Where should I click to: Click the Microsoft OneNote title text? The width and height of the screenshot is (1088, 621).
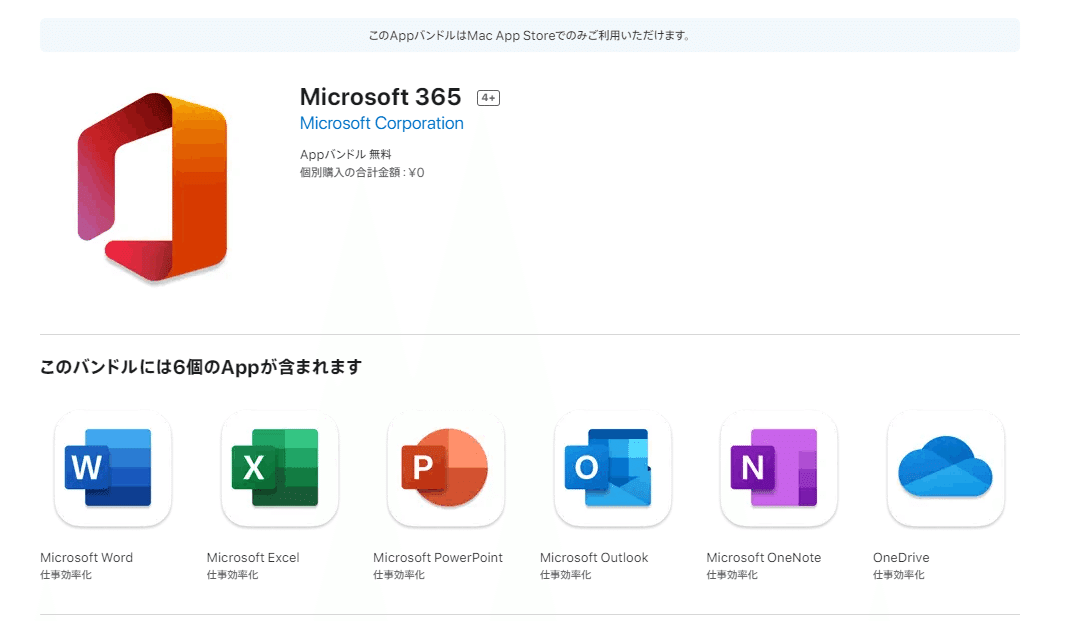pyautogui.click(x=764, y=557)
